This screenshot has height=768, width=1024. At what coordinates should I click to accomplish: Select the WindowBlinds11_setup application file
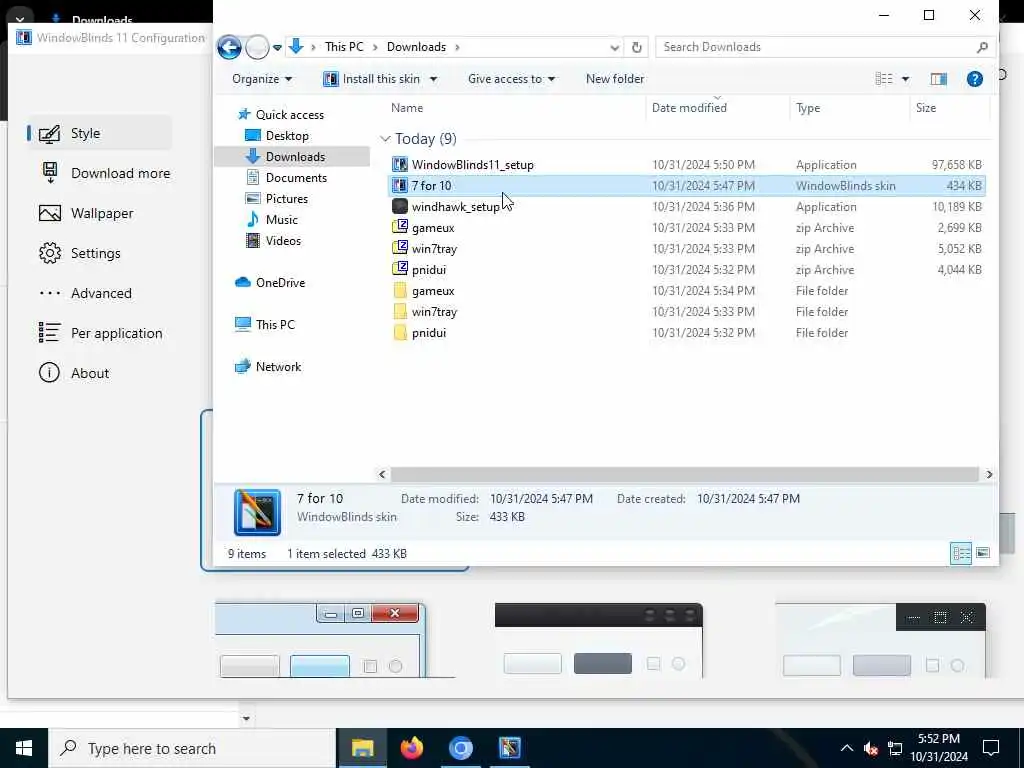[687, 165]
